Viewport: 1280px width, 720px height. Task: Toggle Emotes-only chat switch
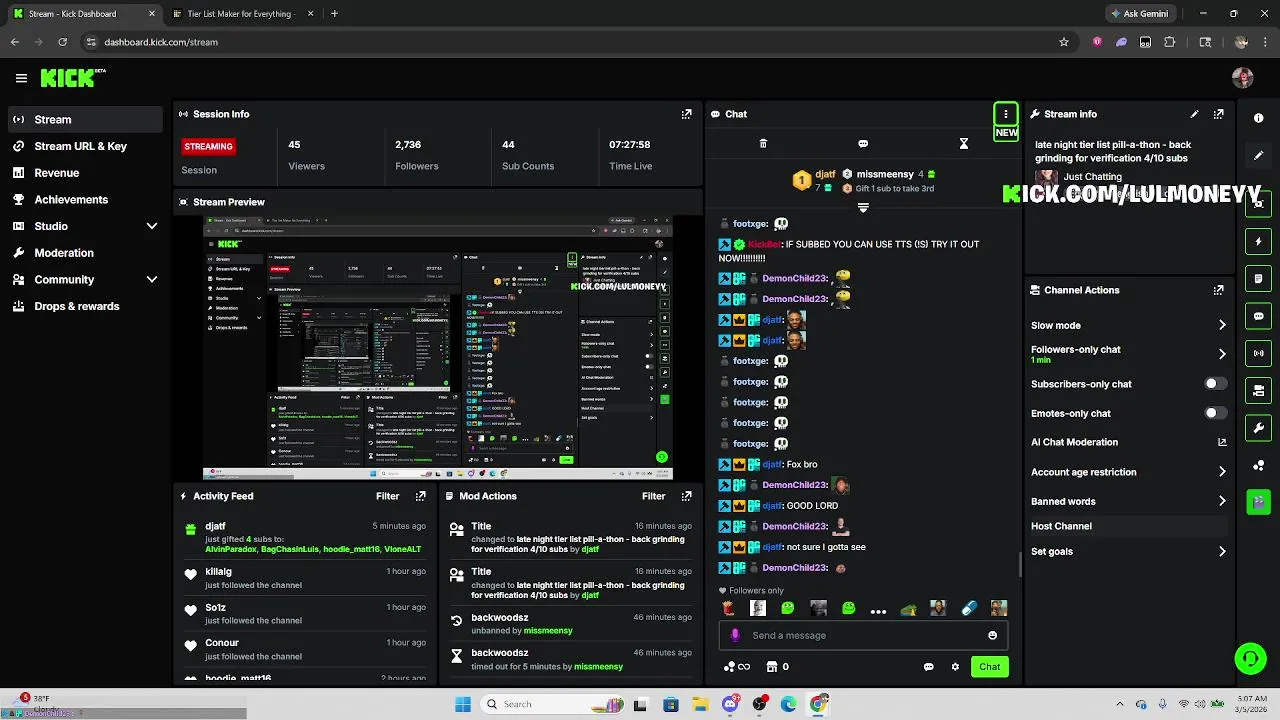click(x=1215, y=413)
